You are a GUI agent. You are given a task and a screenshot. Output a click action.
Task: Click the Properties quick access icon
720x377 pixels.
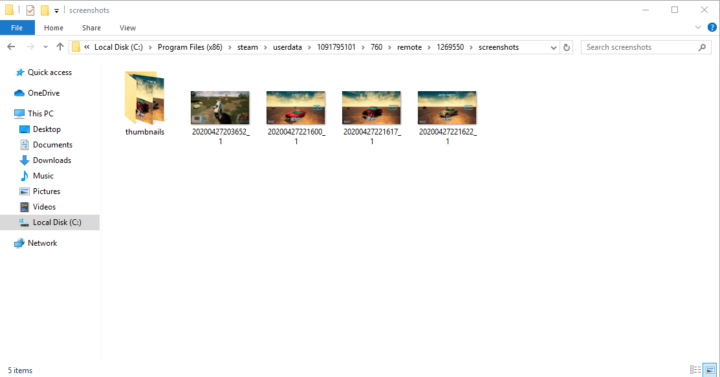coord(30,10)
